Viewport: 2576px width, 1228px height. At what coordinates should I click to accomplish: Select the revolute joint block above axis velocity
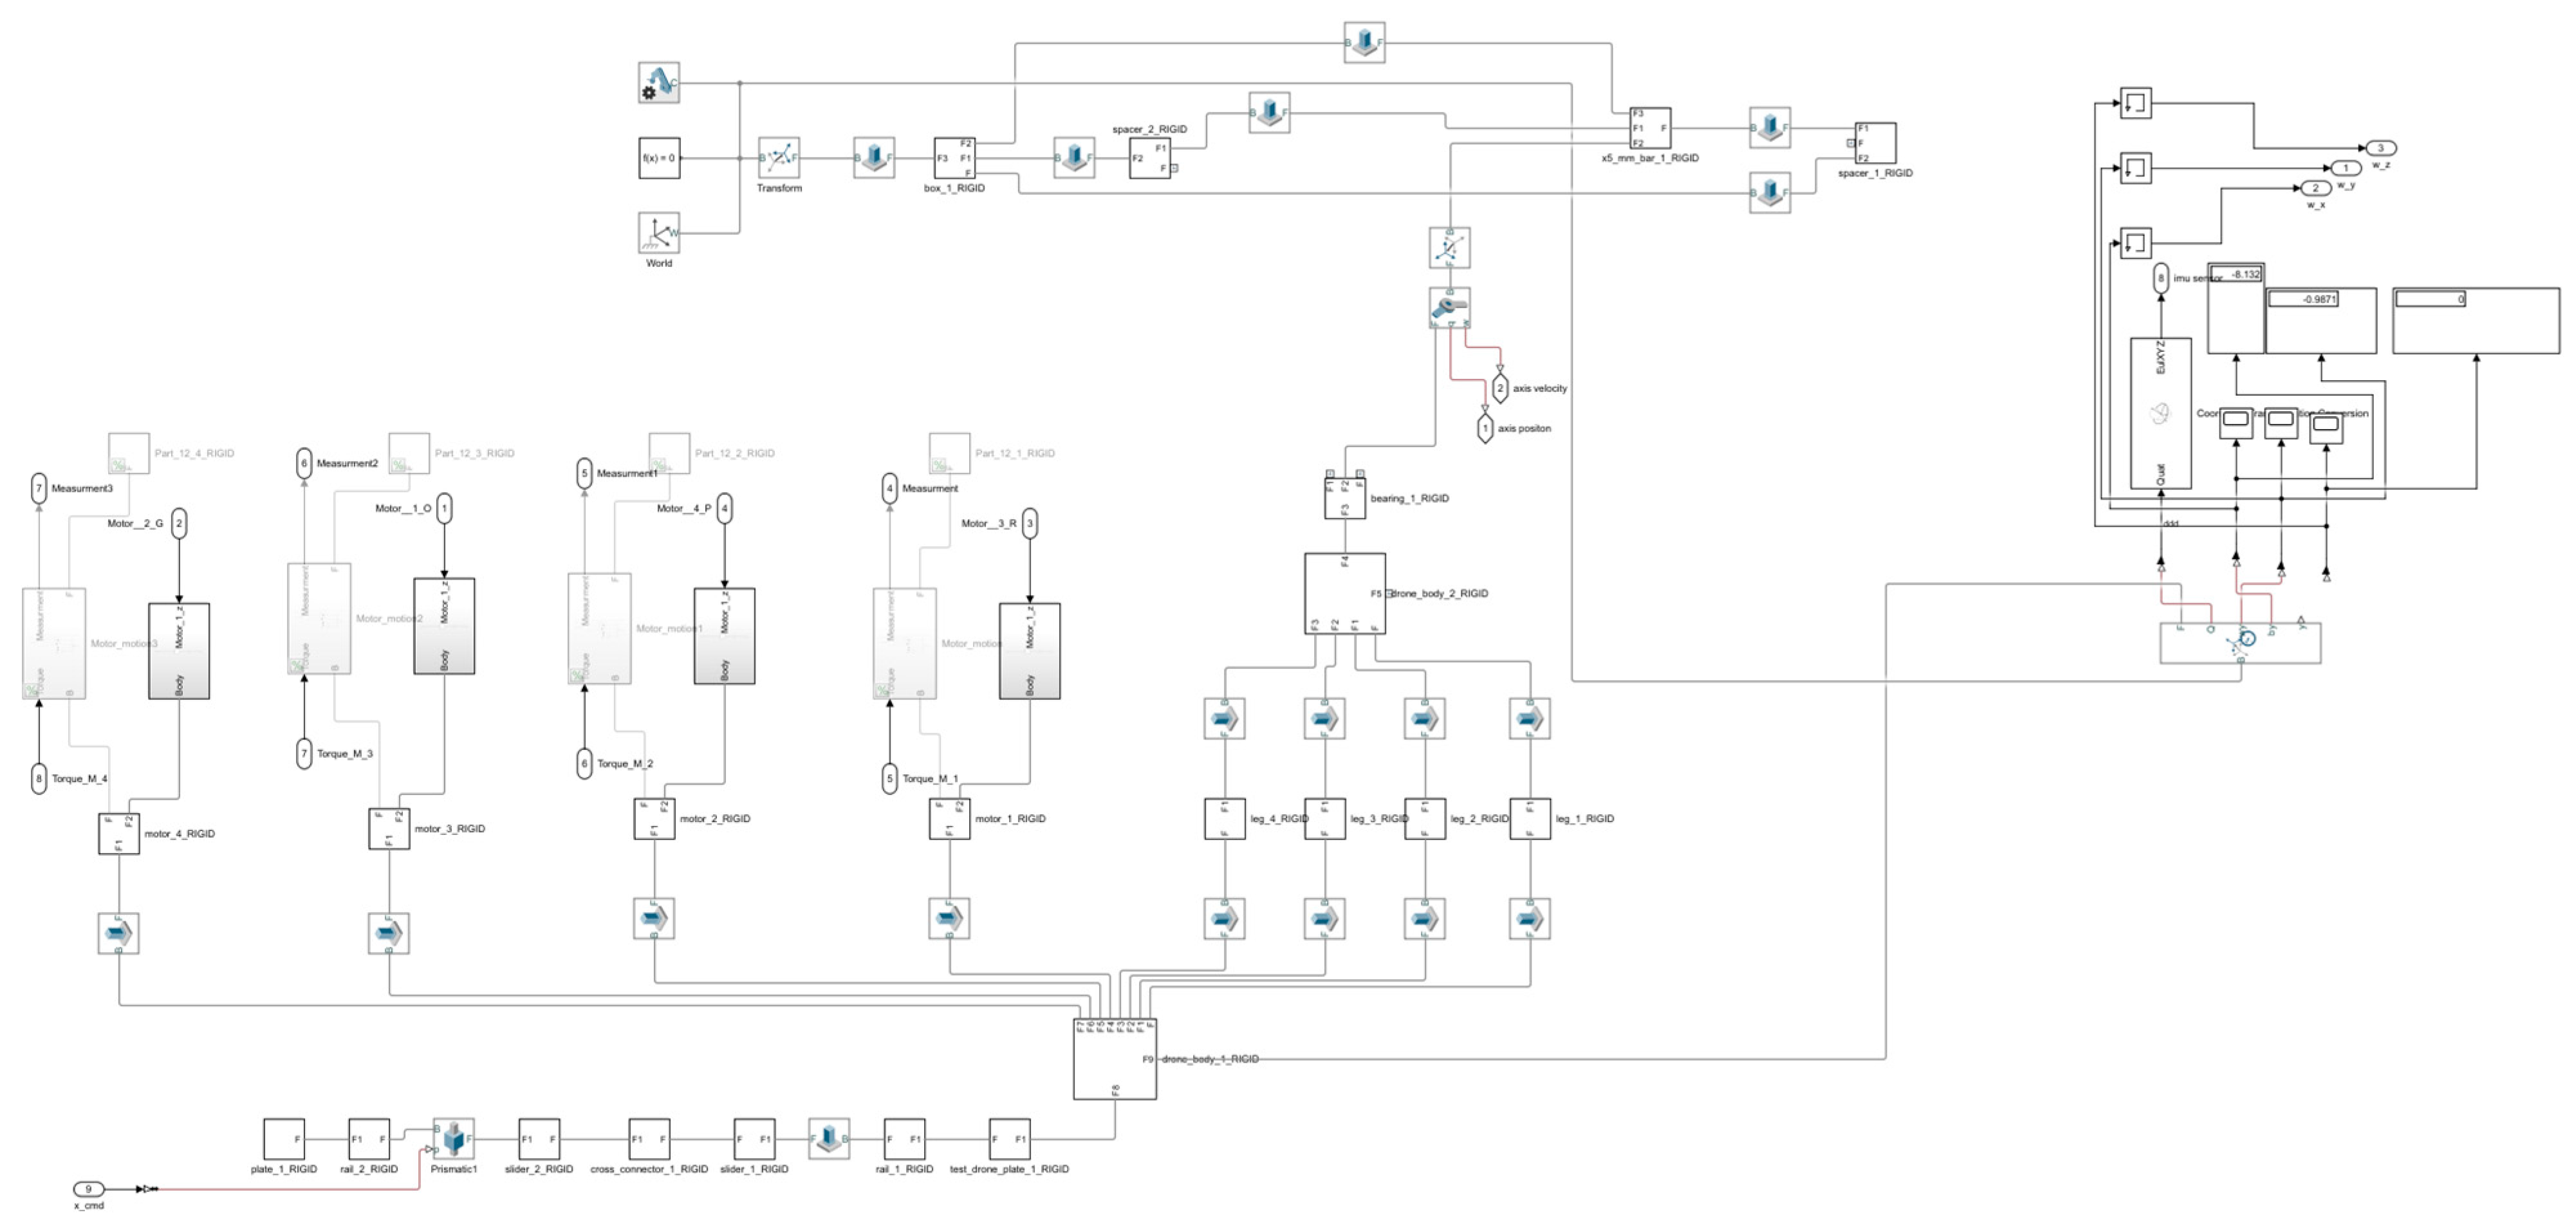coord(1449,308)
